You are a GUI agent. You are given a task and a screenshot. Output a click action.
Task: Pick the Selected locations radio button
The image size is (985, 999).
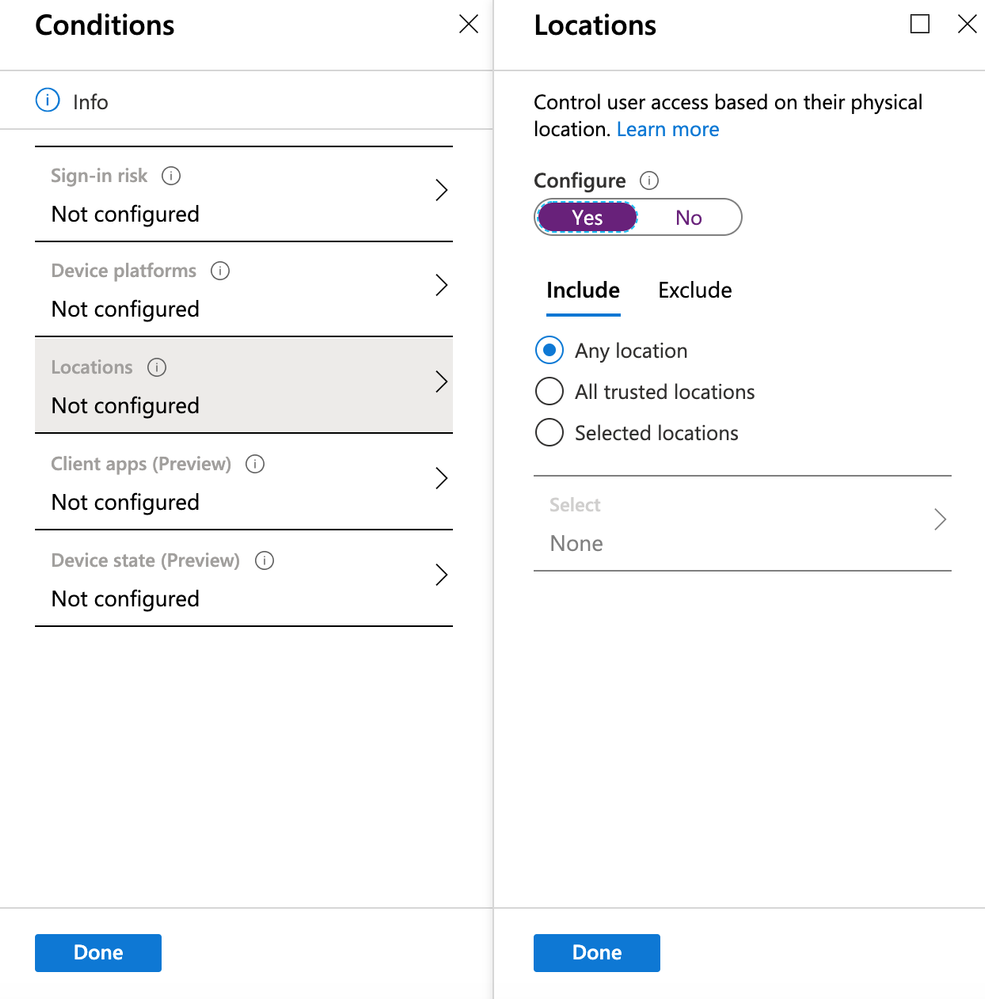(549, 433)
